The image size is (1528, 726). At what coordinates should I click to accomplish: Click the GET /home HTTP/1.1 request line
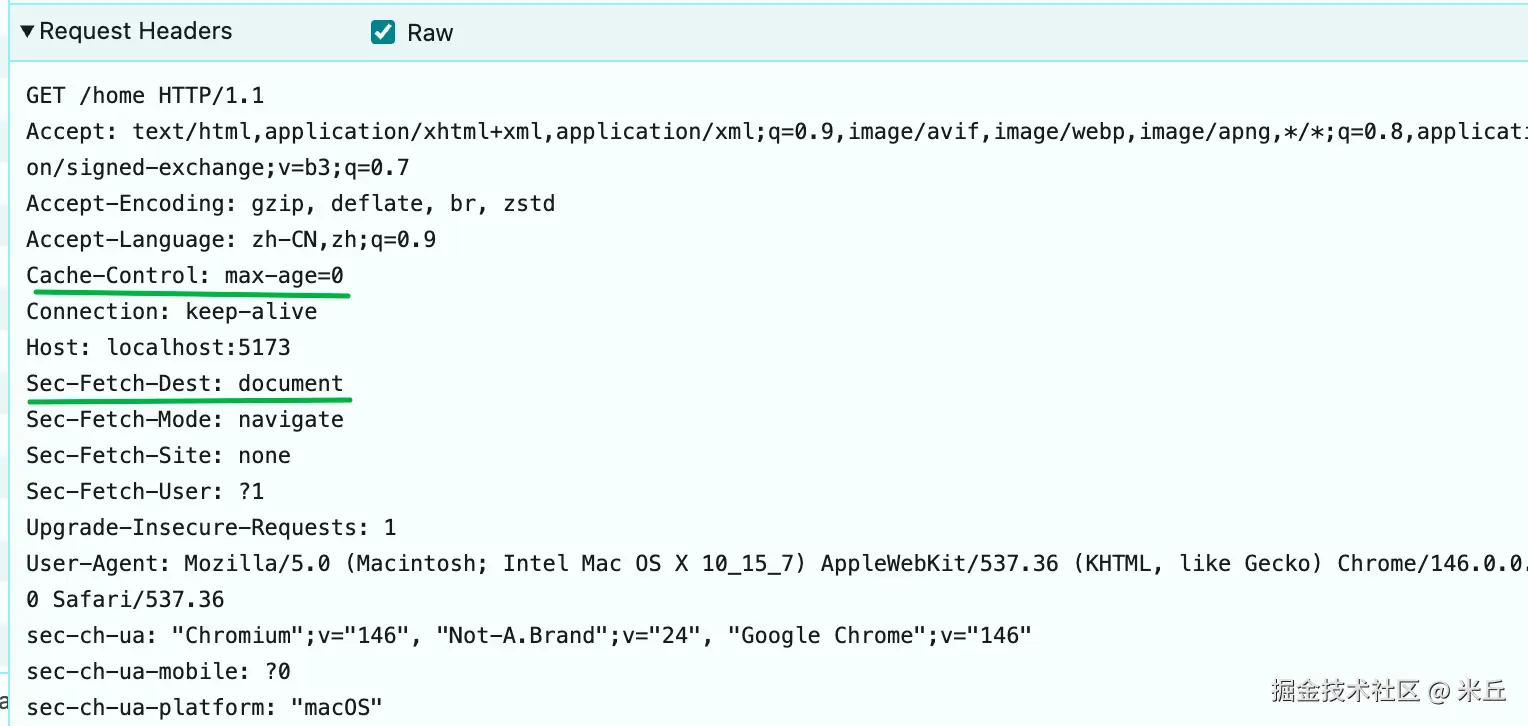(145, 96)
